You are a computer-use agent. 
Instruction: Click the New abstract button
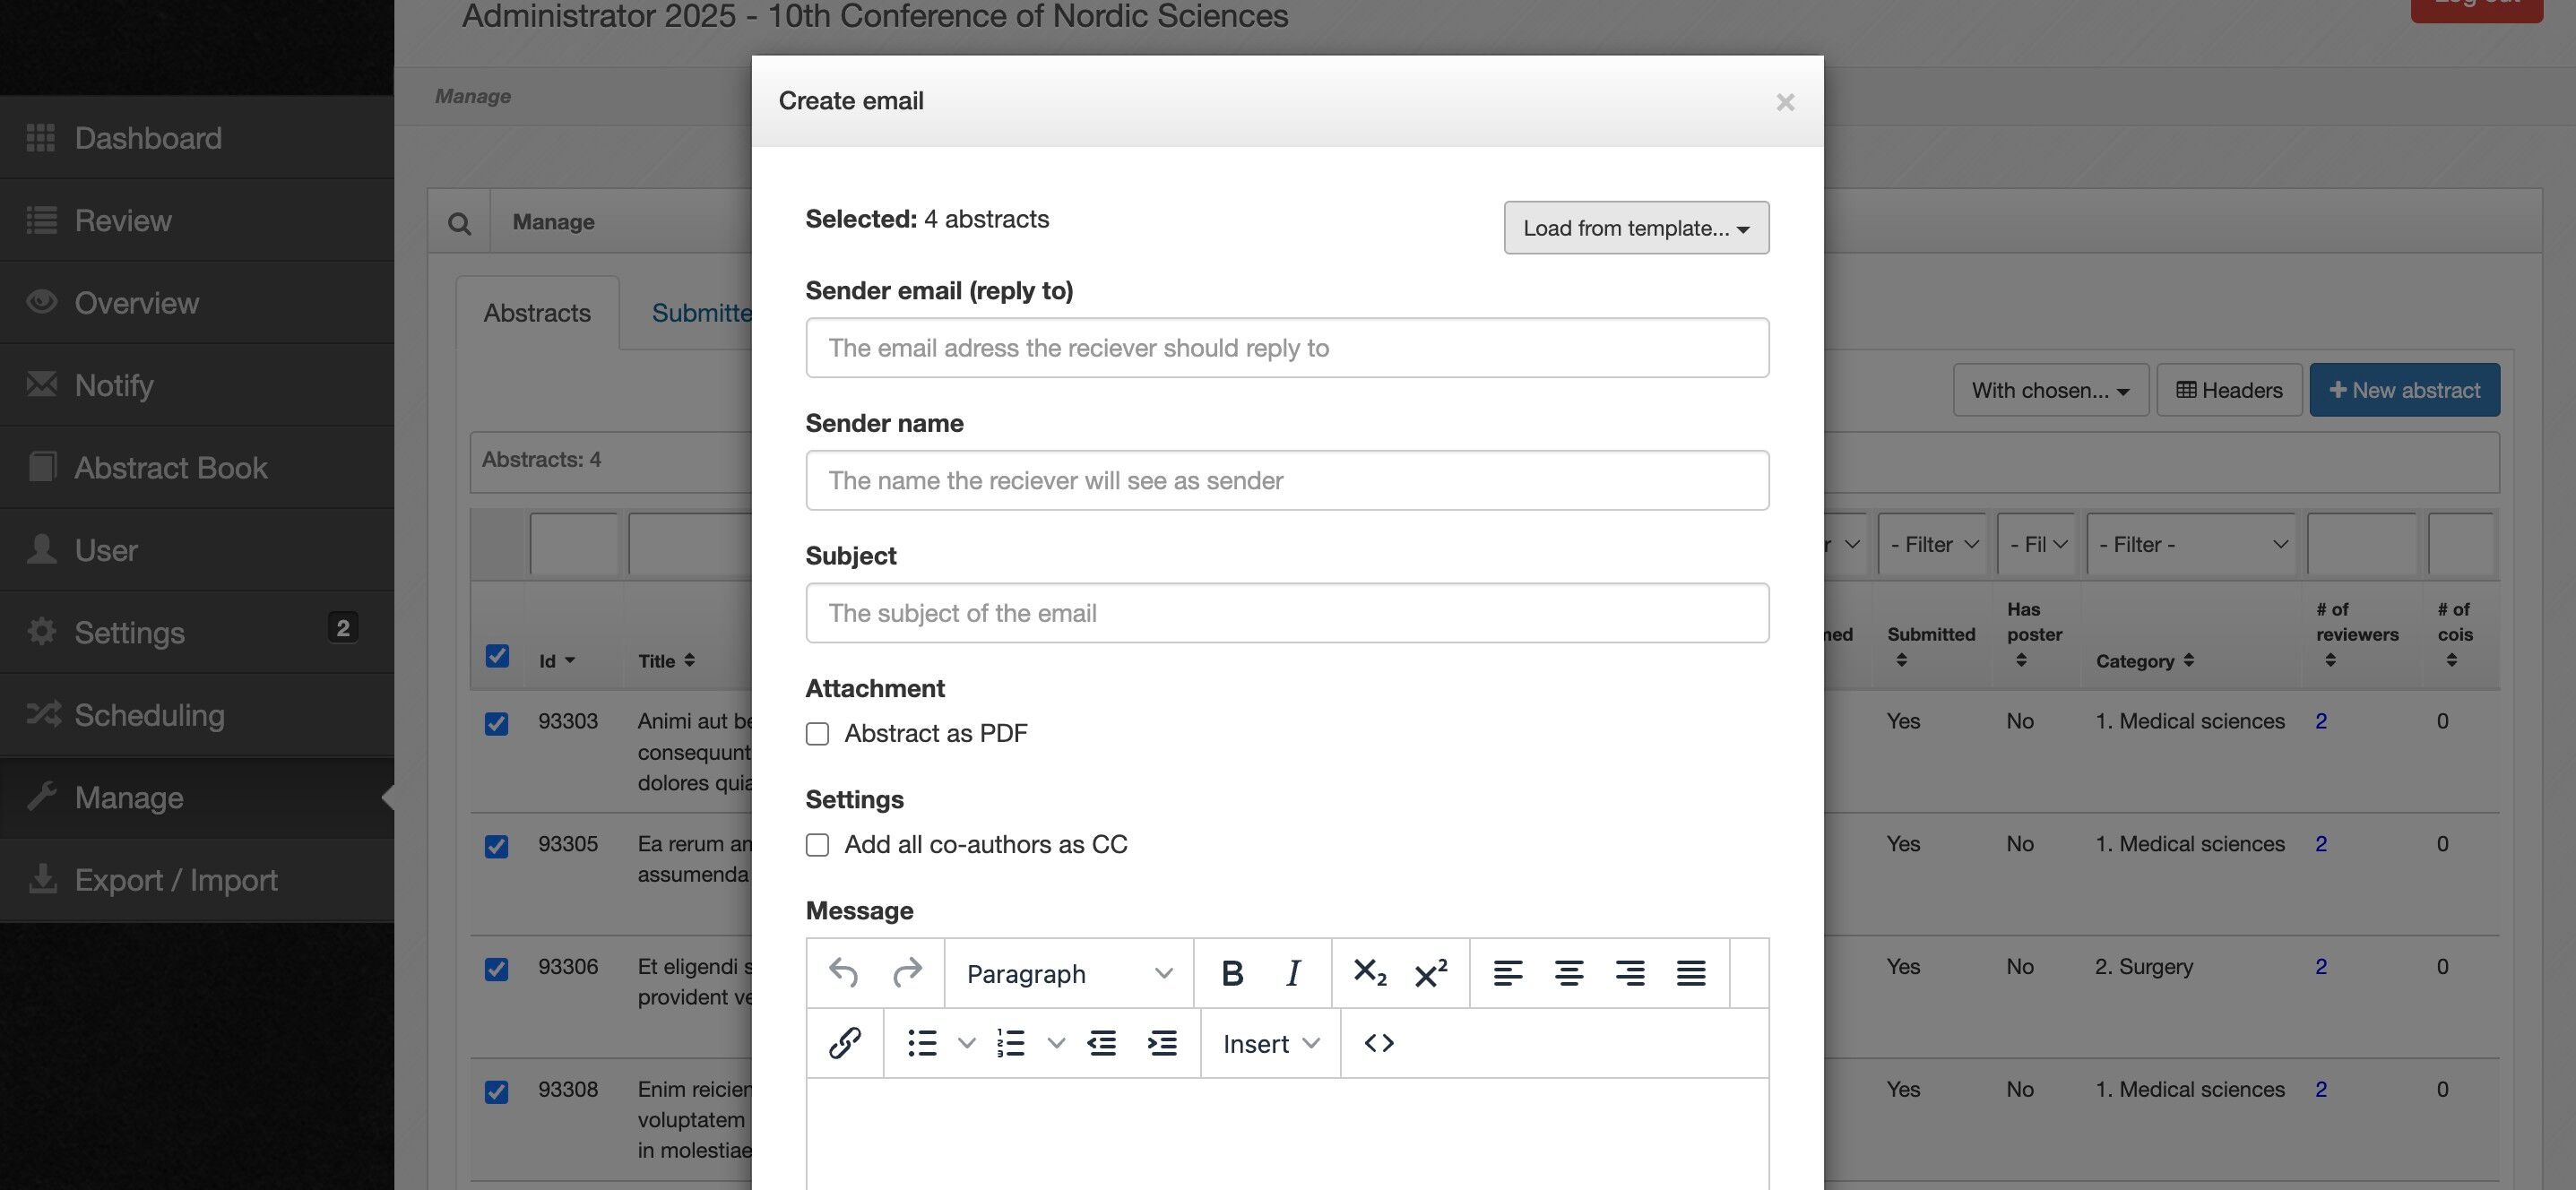pyautogui.click(x=2404, y=390)
